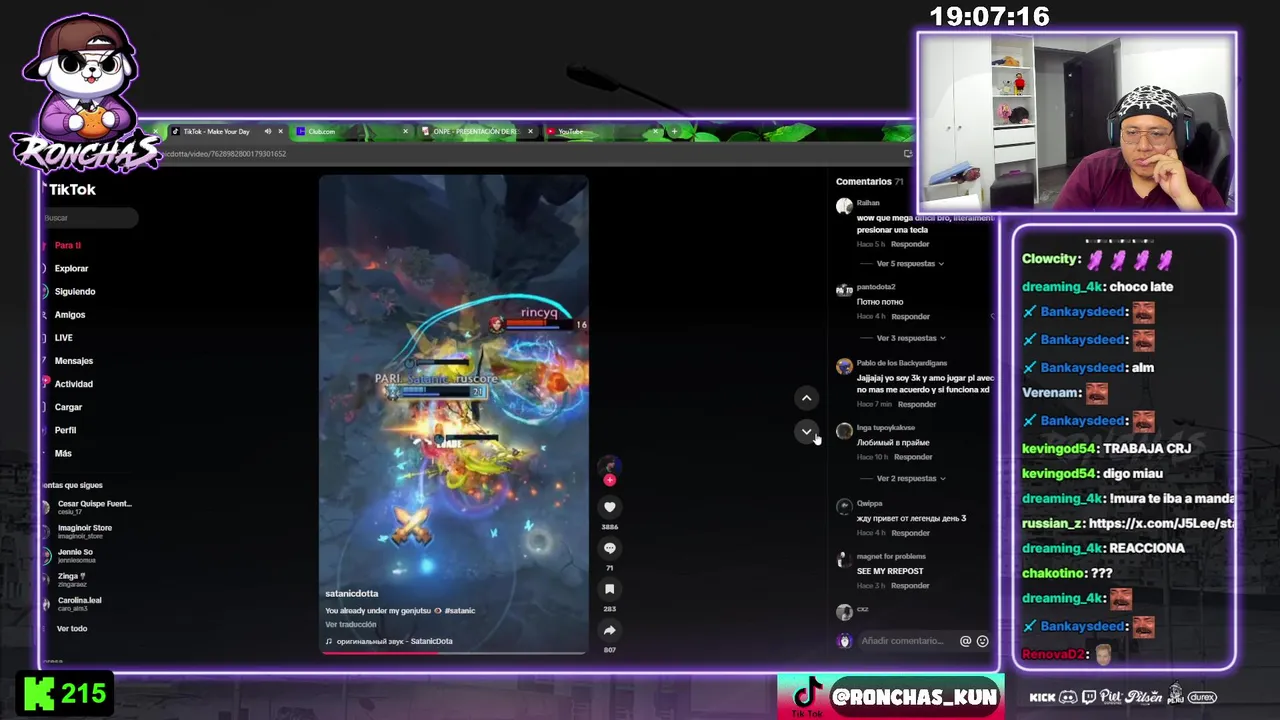1280x720 pixels.
Task: Open a new browser tab with plus
Action: [674, 131]
